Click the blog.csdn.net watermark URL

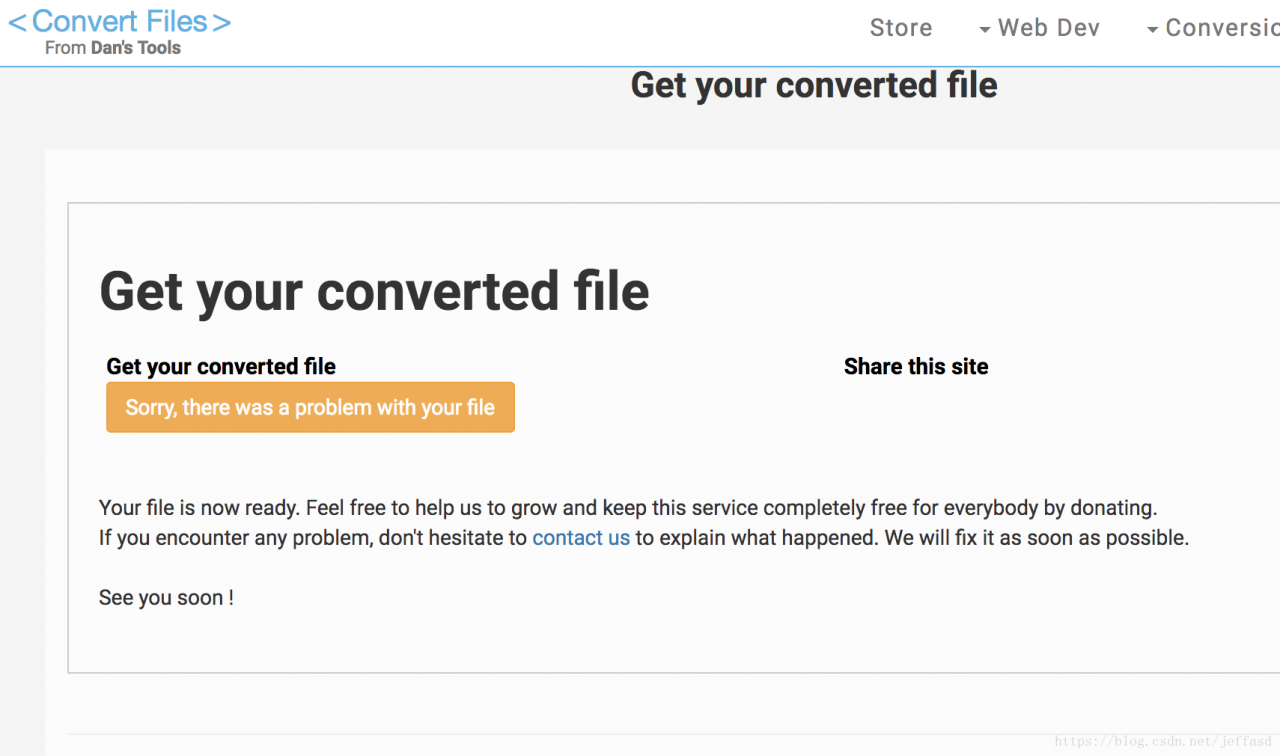pyautogui.click(x=1163, y=742)
